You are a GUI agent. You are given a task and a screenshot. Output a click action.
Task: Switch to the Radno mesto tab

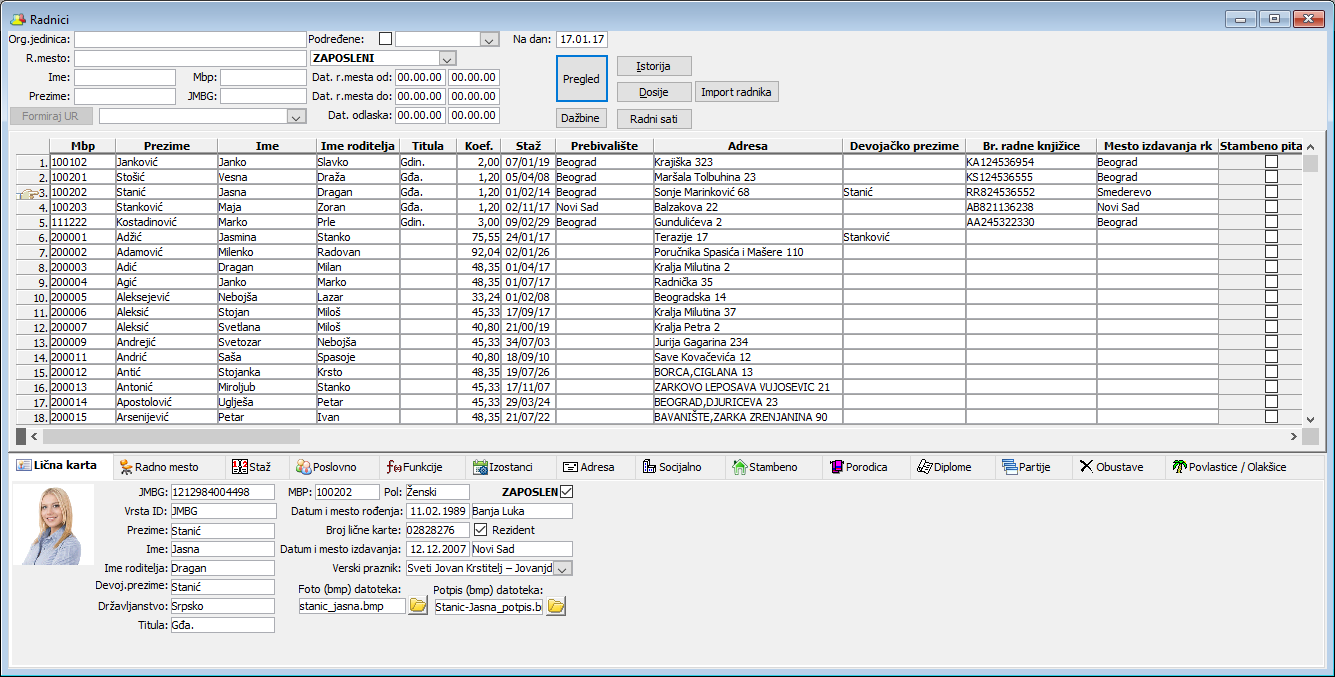(x=158, y=467)
